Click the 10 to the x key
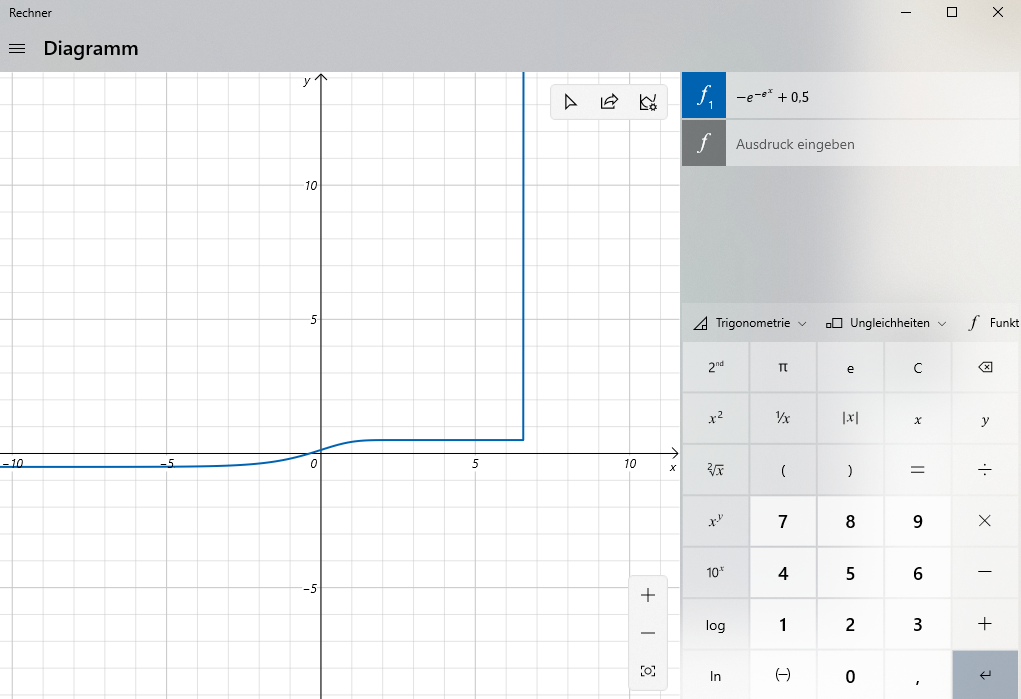1021x699 pixels. 716,573
